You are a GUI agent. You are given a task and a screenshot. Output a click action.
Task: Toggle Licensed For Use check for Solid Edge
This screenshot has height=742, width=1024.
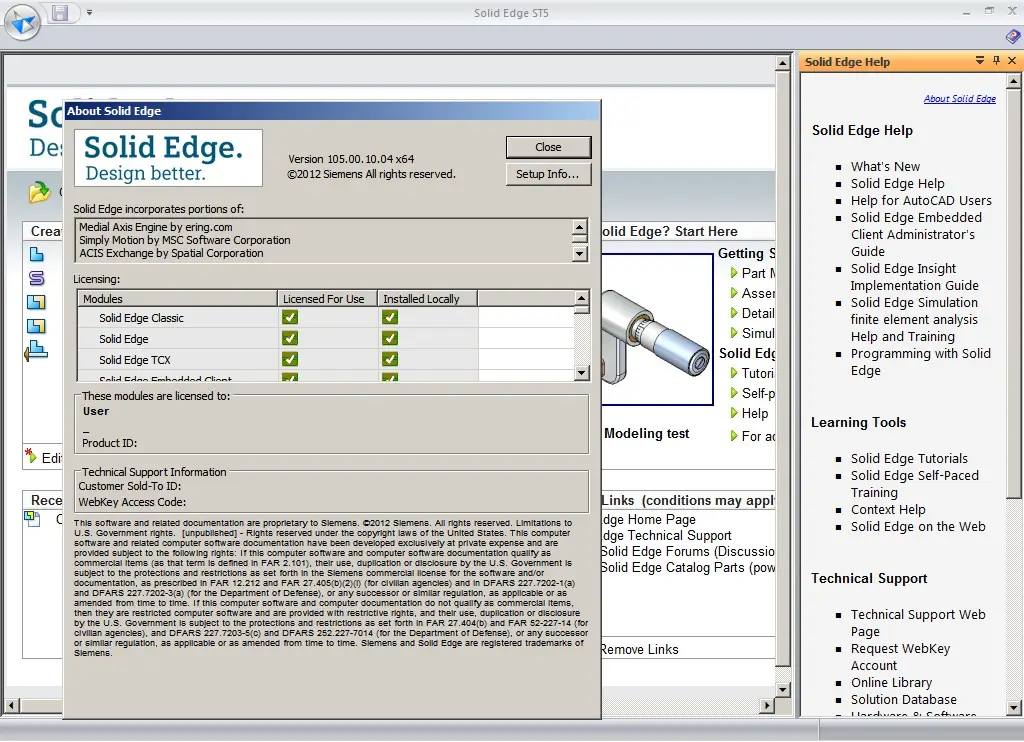(290, 338)
